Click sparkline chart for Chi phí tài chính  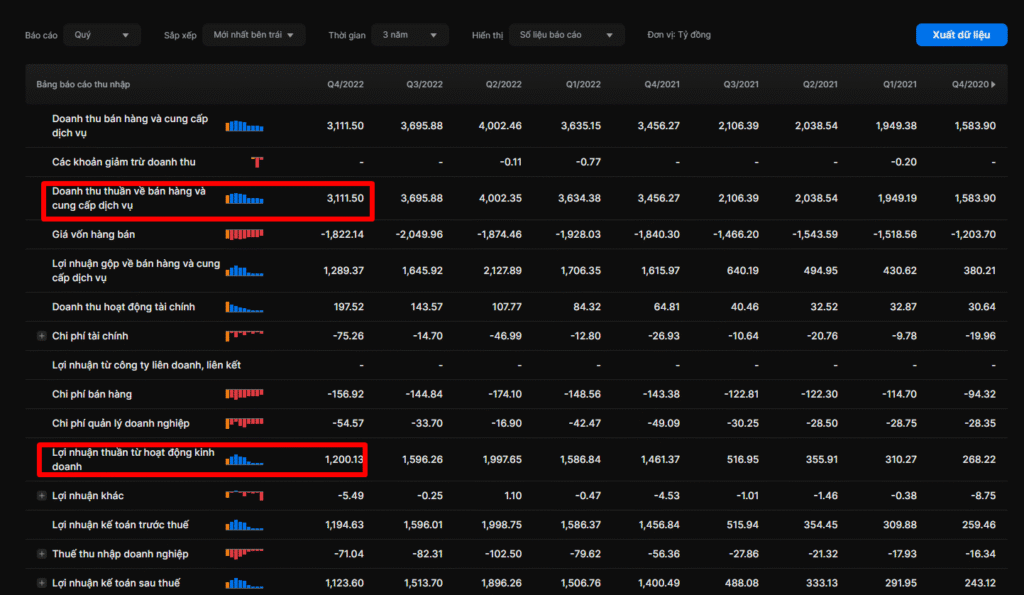click(x=244, y=336)
